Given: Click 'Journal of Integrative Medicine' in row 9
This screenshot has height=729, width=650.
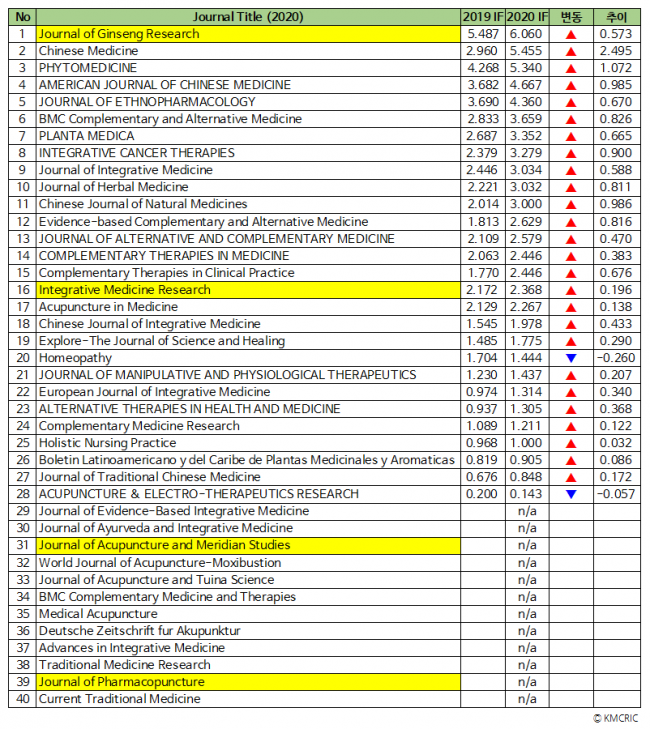Looking at the screenshot, I should (126, 170).
